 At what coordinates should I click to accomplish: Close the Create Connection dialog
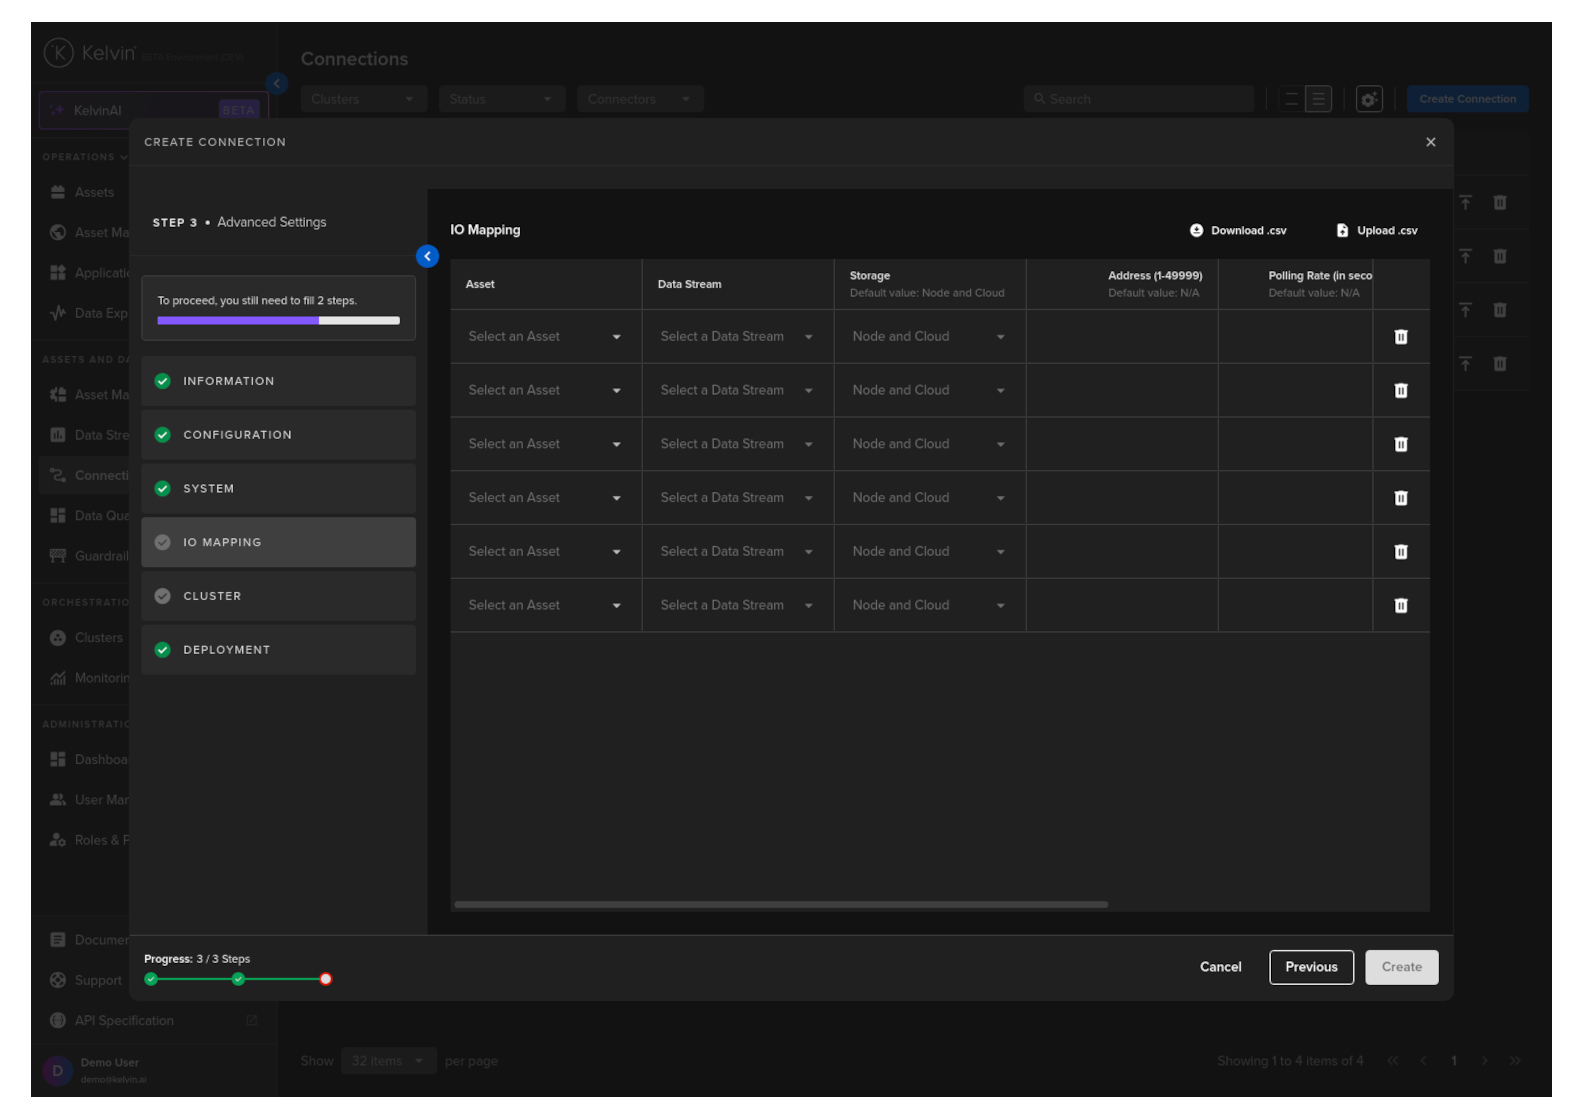pos(1430,142)
